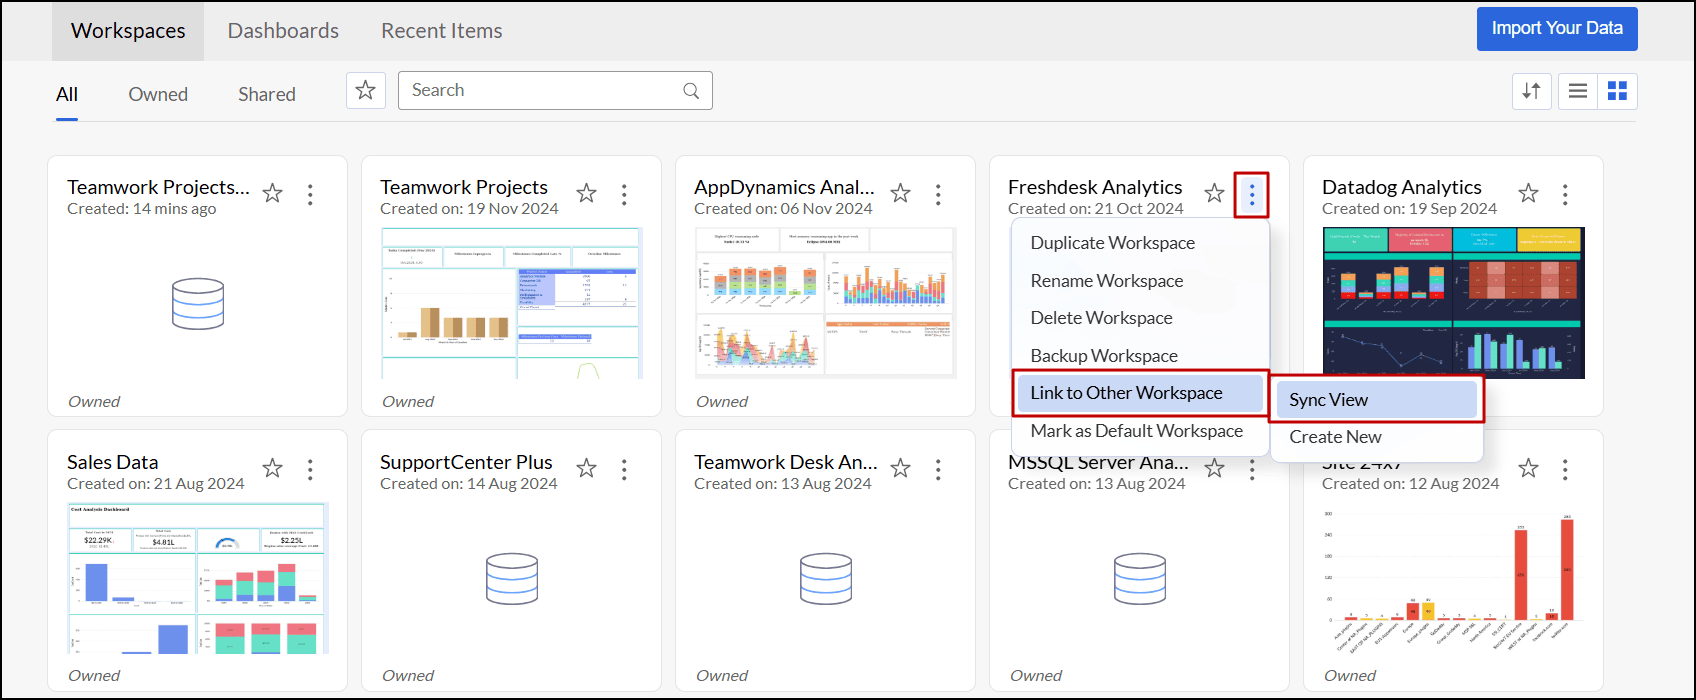Screen dimensions: 1696x700
Task: Switch to grid view layout
Action: click(1616, 91)
